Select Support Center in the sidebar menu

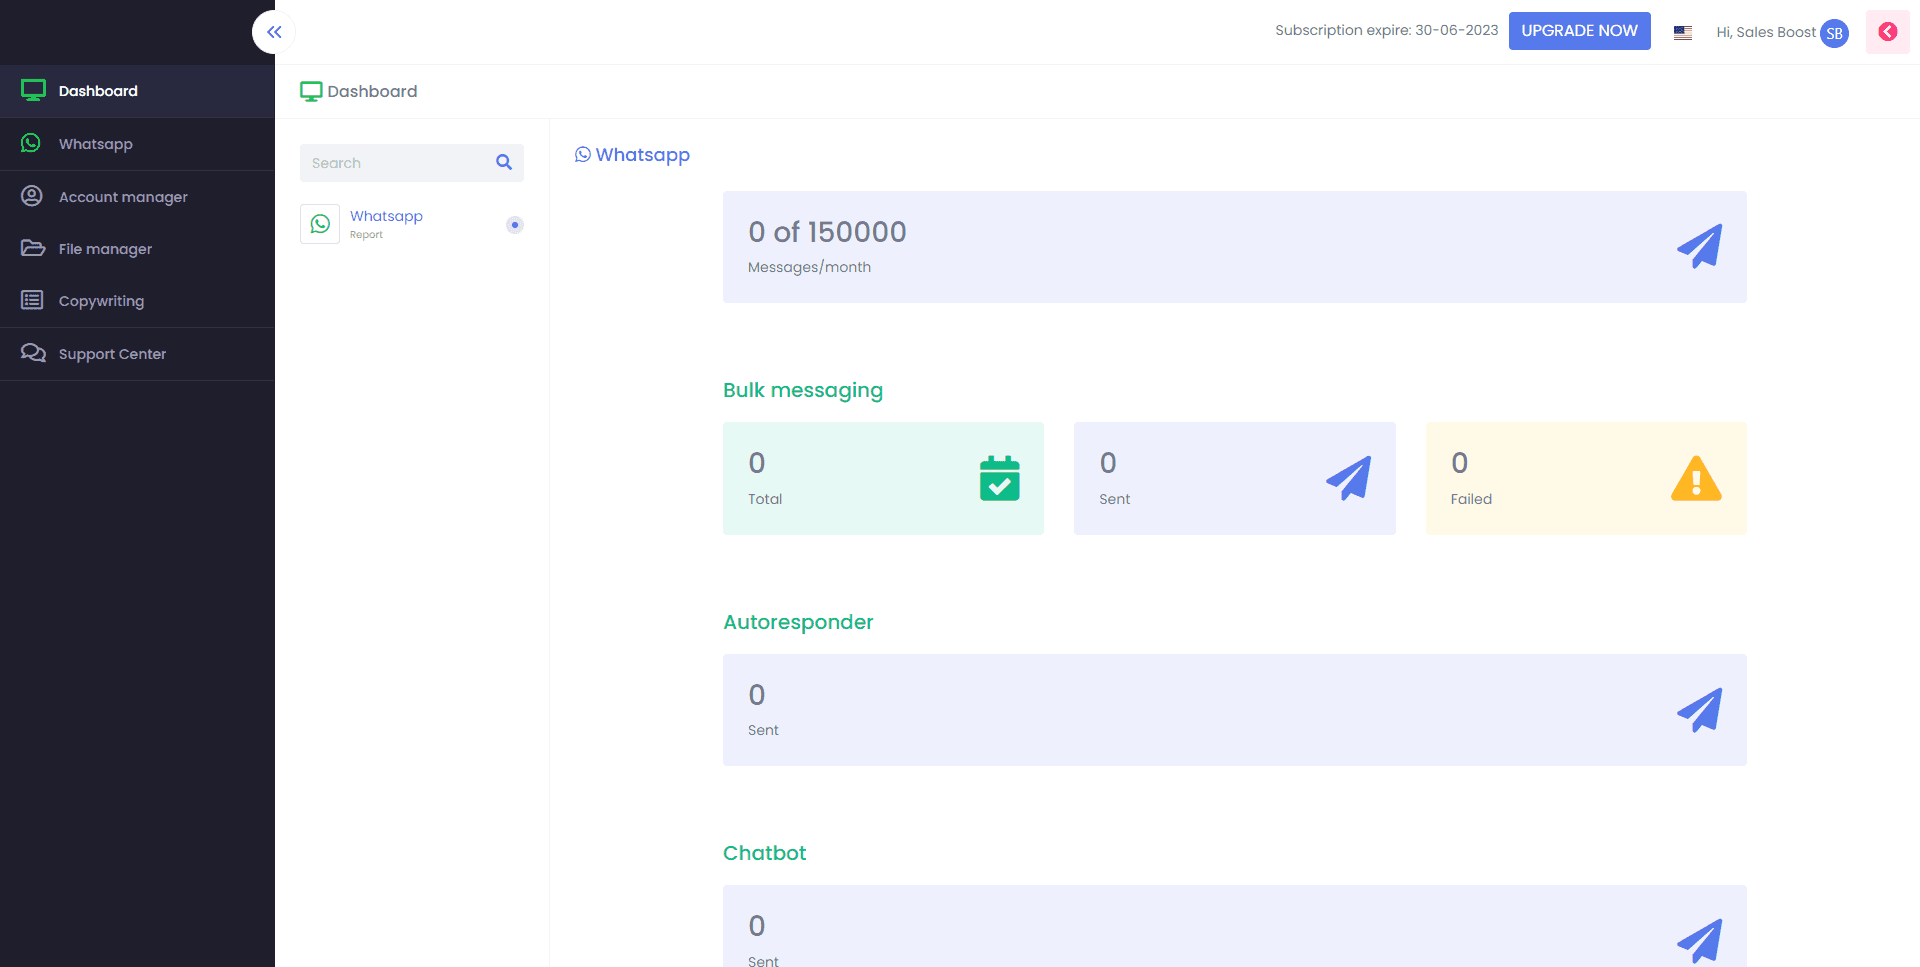click(x=111, y=353)
